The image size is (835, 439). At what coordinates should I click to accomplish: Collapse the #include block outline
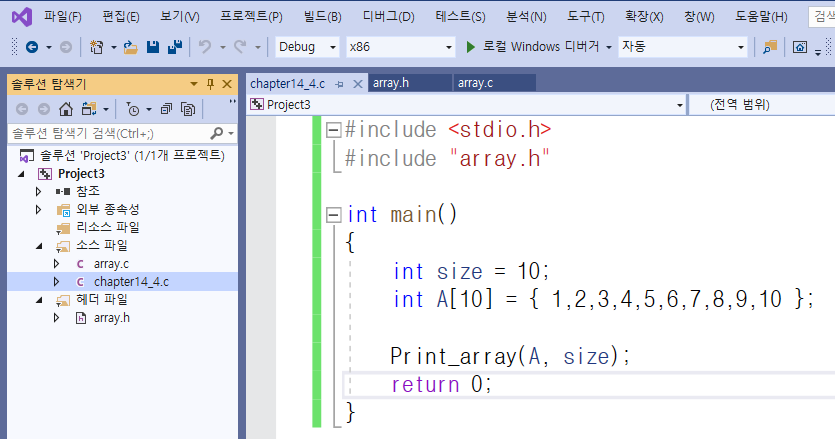tap(333, 130)
